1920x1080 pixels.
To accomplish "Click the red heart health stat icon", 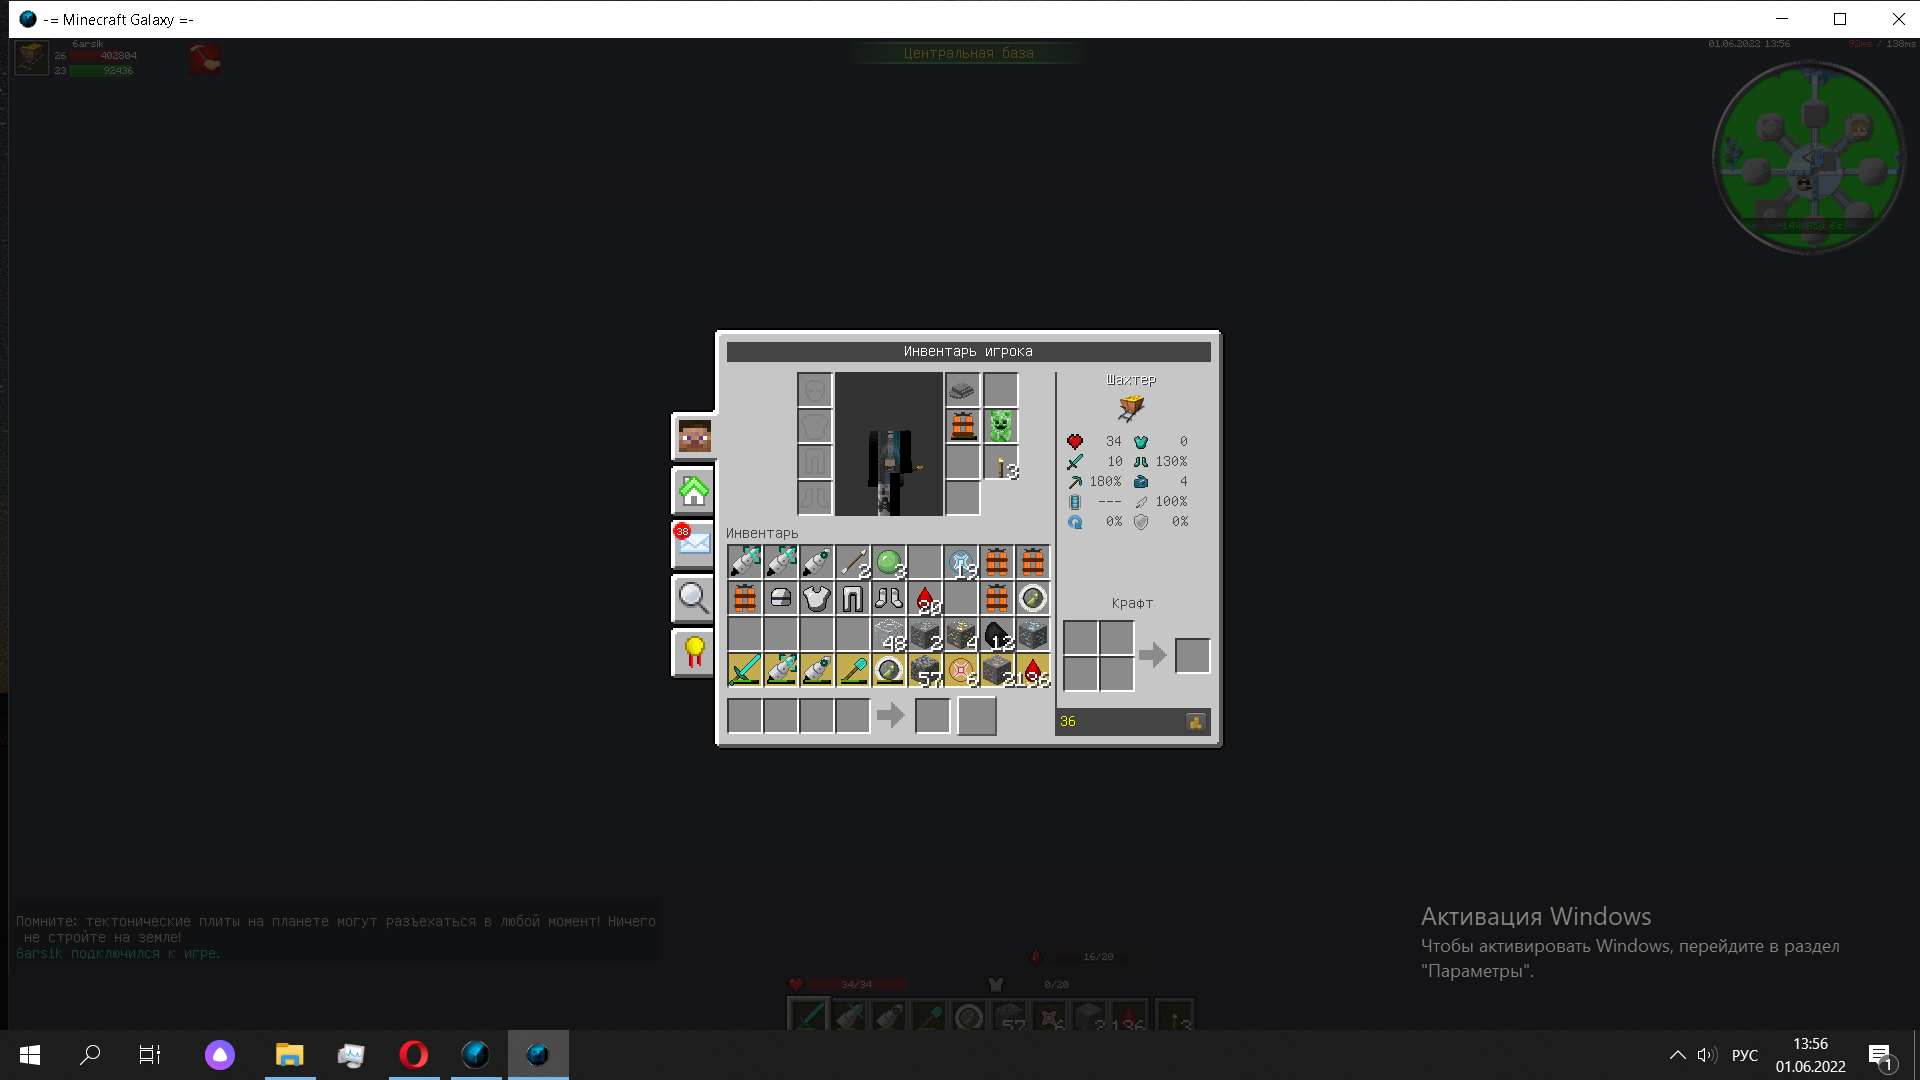I will (1075, 441).
